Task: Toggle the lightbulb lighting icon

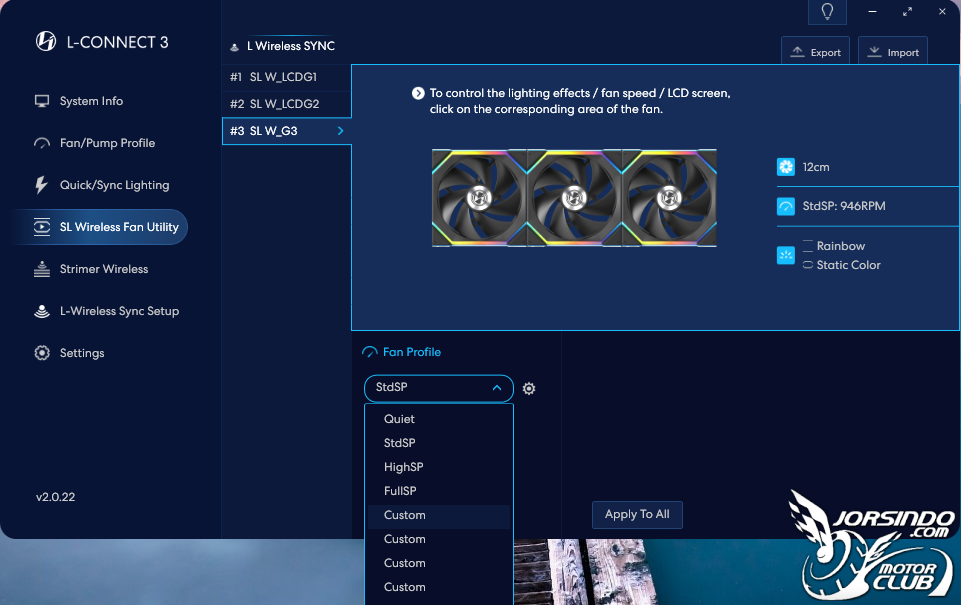Action: pyautogui.click(x=827, y=12)
